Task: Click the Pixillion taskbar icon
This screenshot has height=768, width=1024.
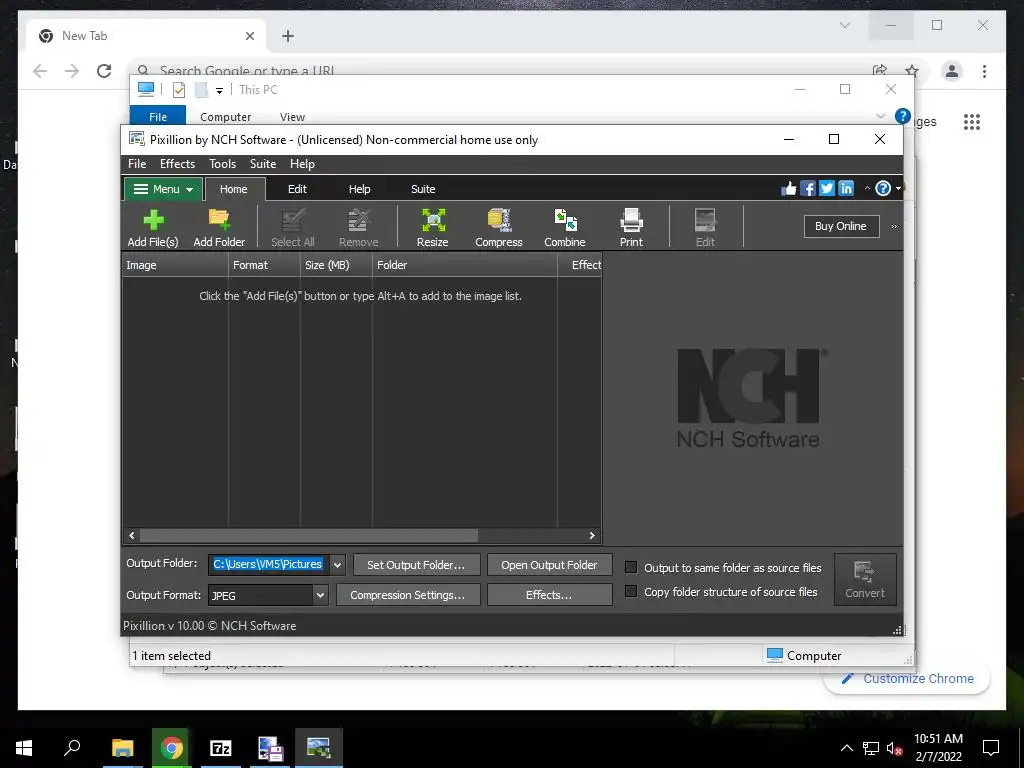Action: tap(319, 748)
